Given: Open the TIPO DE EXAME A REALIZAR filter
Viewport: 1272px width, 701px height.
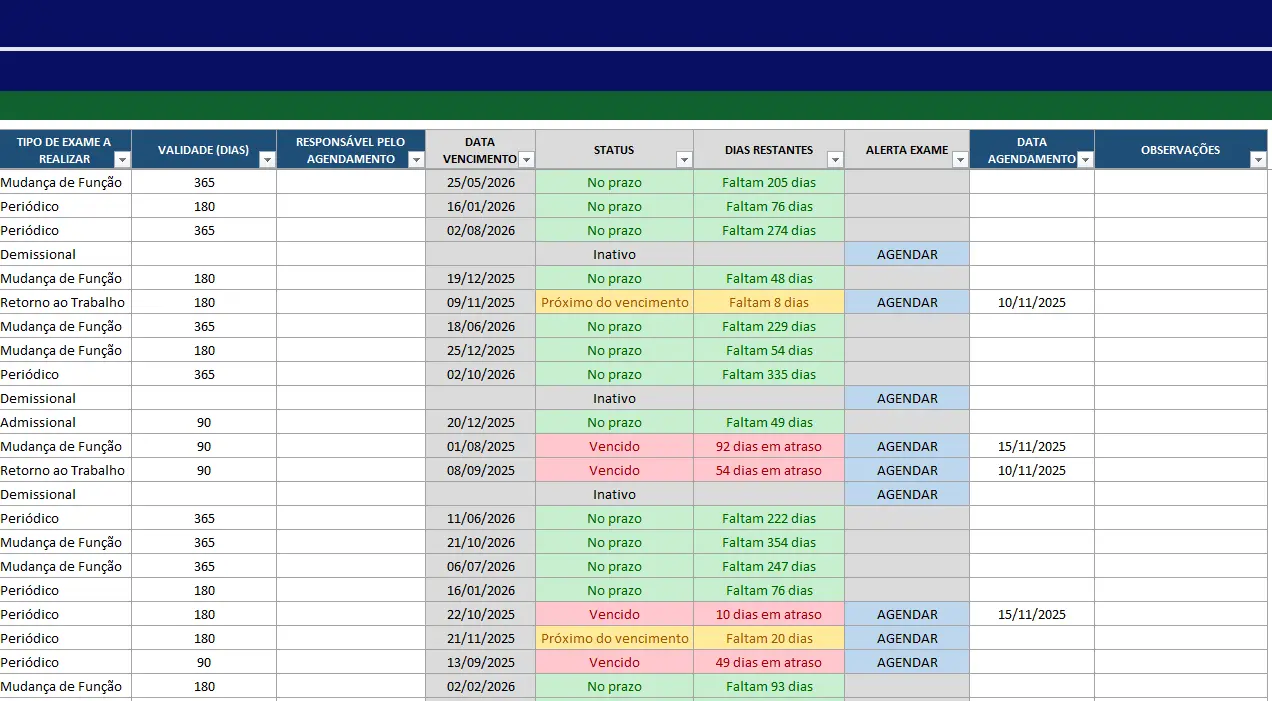Looking at the screenshot, I should click(122, 160).
